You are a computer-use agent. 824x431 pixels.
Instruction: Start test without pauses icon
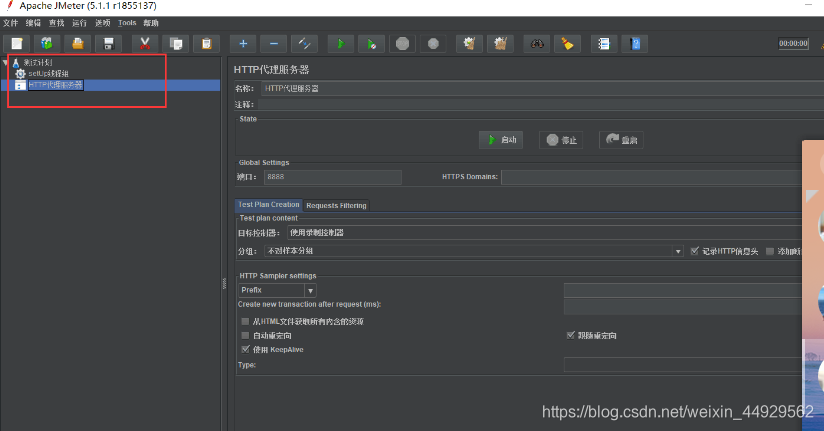click(x=372, y=44)
